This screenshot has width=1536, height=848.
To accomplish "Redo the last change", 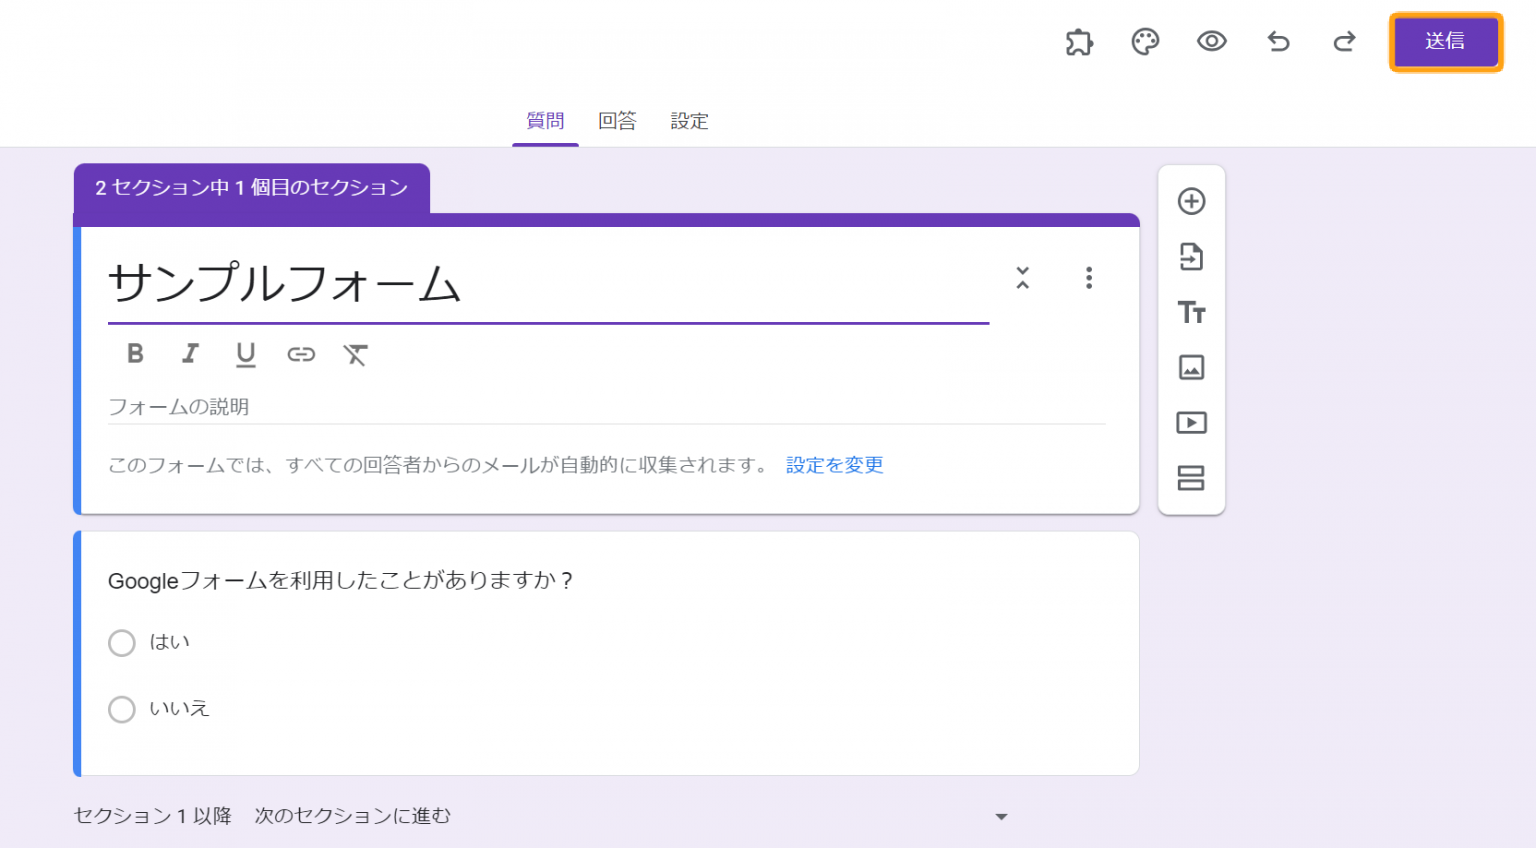I will (x=1344, y=42).
